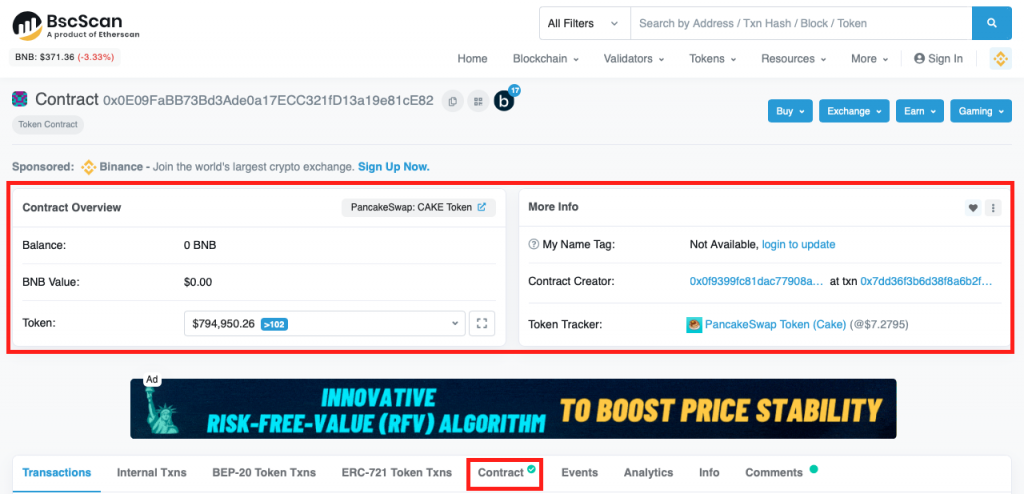This screenshot has width=1024, height=494.
Task: Copy contract address to clipboard
Action: pyautogui.click(x=453, y=101)
